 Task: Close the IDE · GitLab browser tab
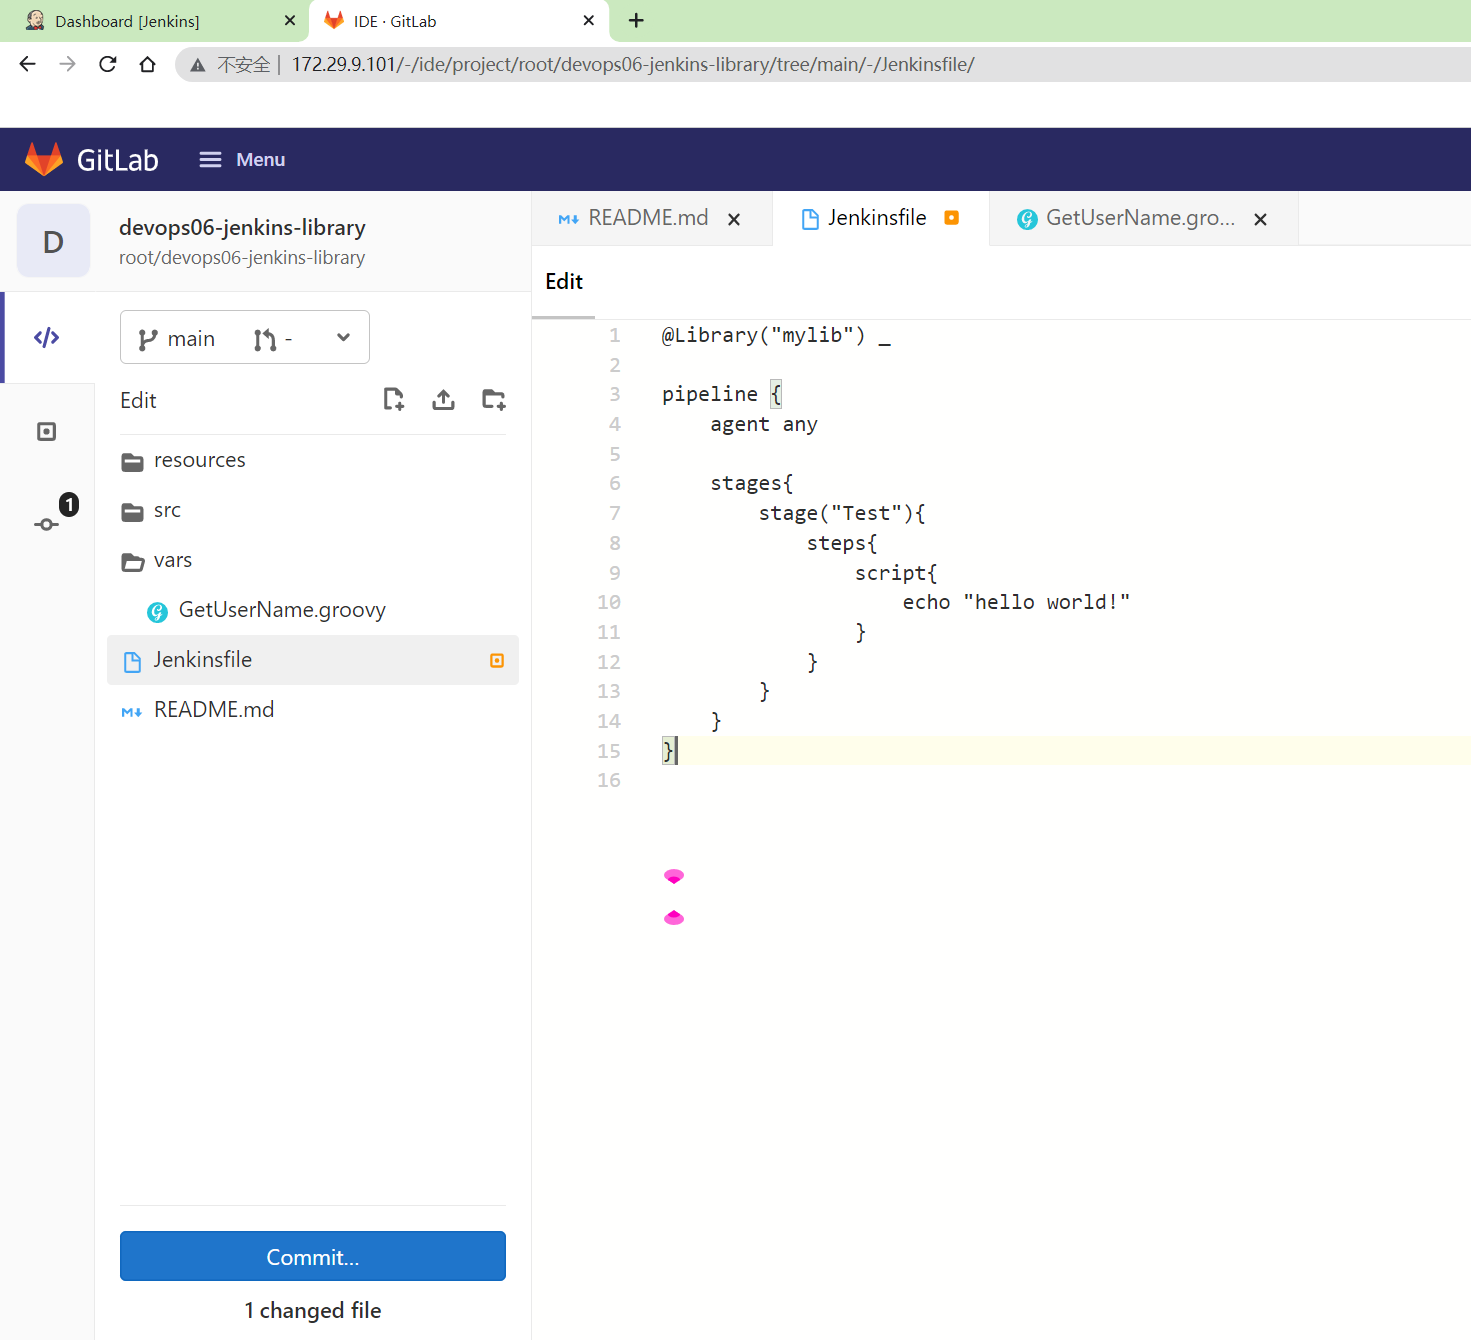coord(589,20)
